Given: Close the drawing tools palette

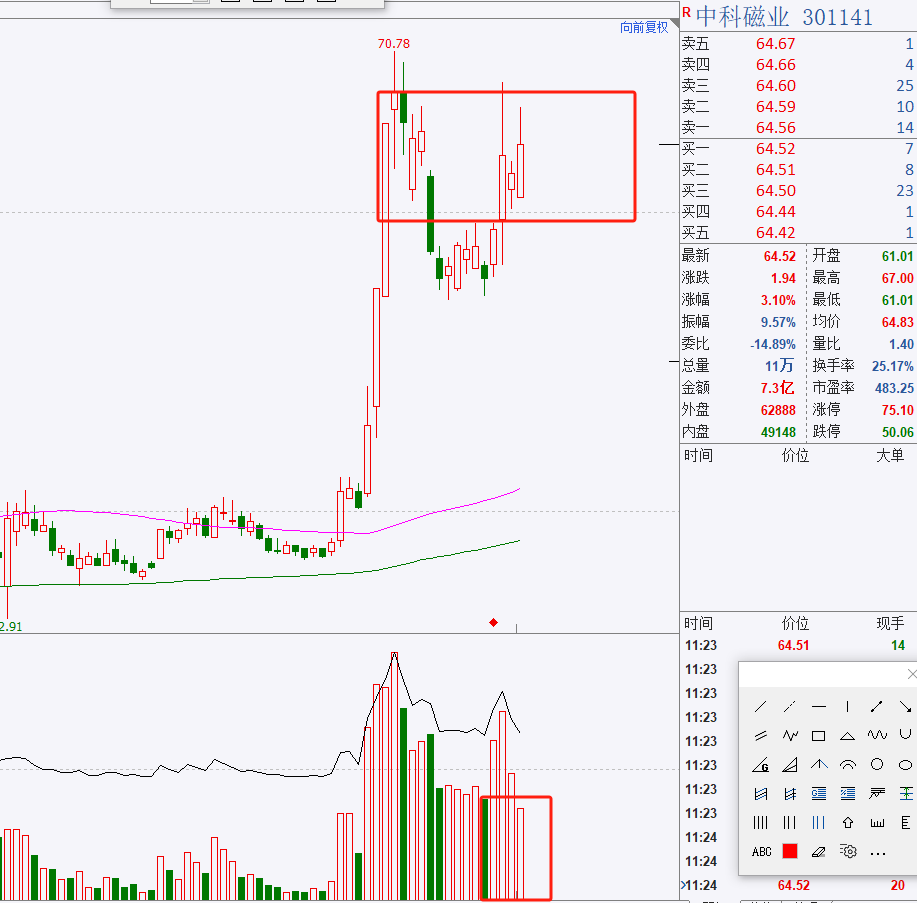Looking at the screenshot, I should click(x=912, y=674).
